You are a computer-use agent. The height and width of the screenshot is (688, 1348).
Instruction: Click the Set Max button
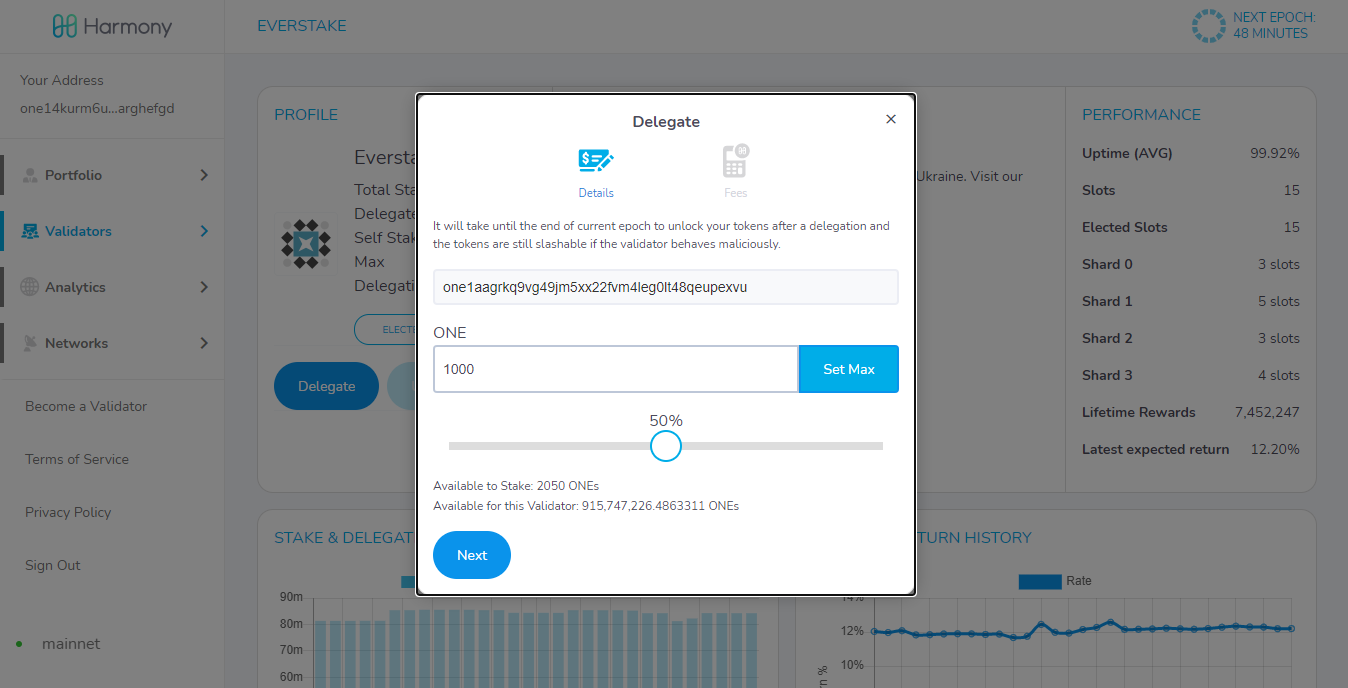(848, 369)
